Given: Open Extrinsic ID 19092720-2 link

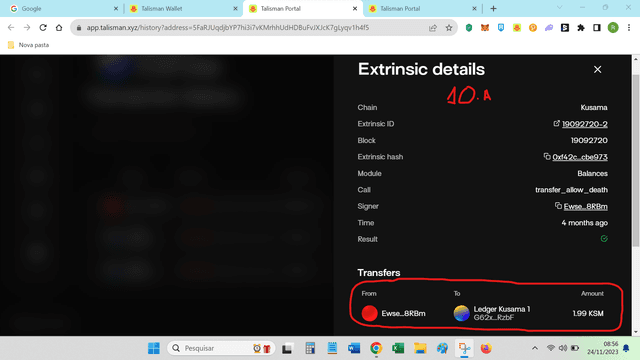Looking at the screenshot, I should click(x=584, y=124).
